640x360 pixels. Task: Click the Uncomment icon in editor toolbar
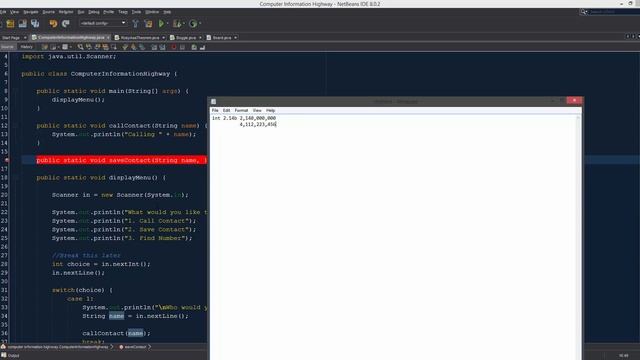202,47
